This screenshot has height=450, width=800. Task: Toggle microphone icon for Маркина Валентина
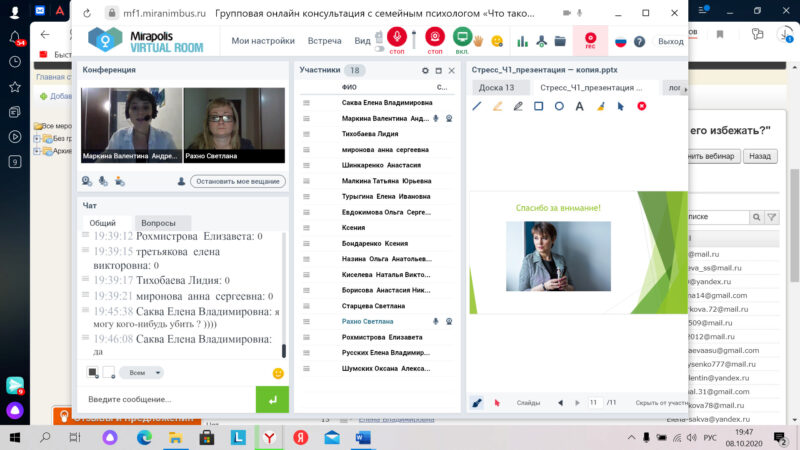click(436, 118)
